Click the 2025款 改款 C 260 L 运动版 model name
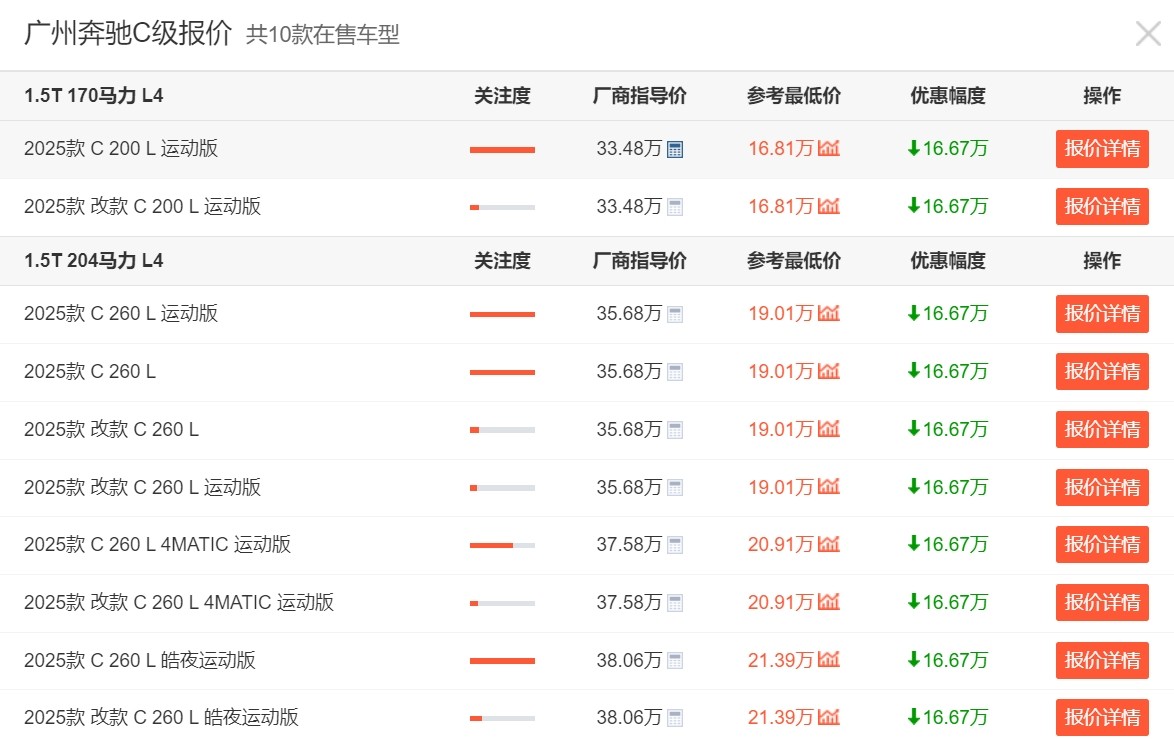 click(x=142, y=487)
